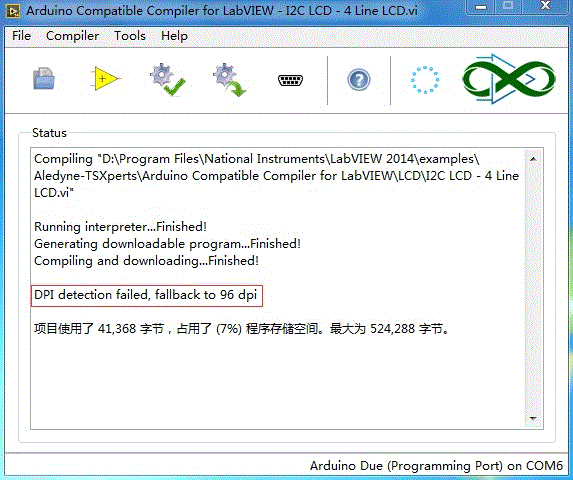Open the File menu
This screenshot has height=480, width=573.
tap(21, 36)
